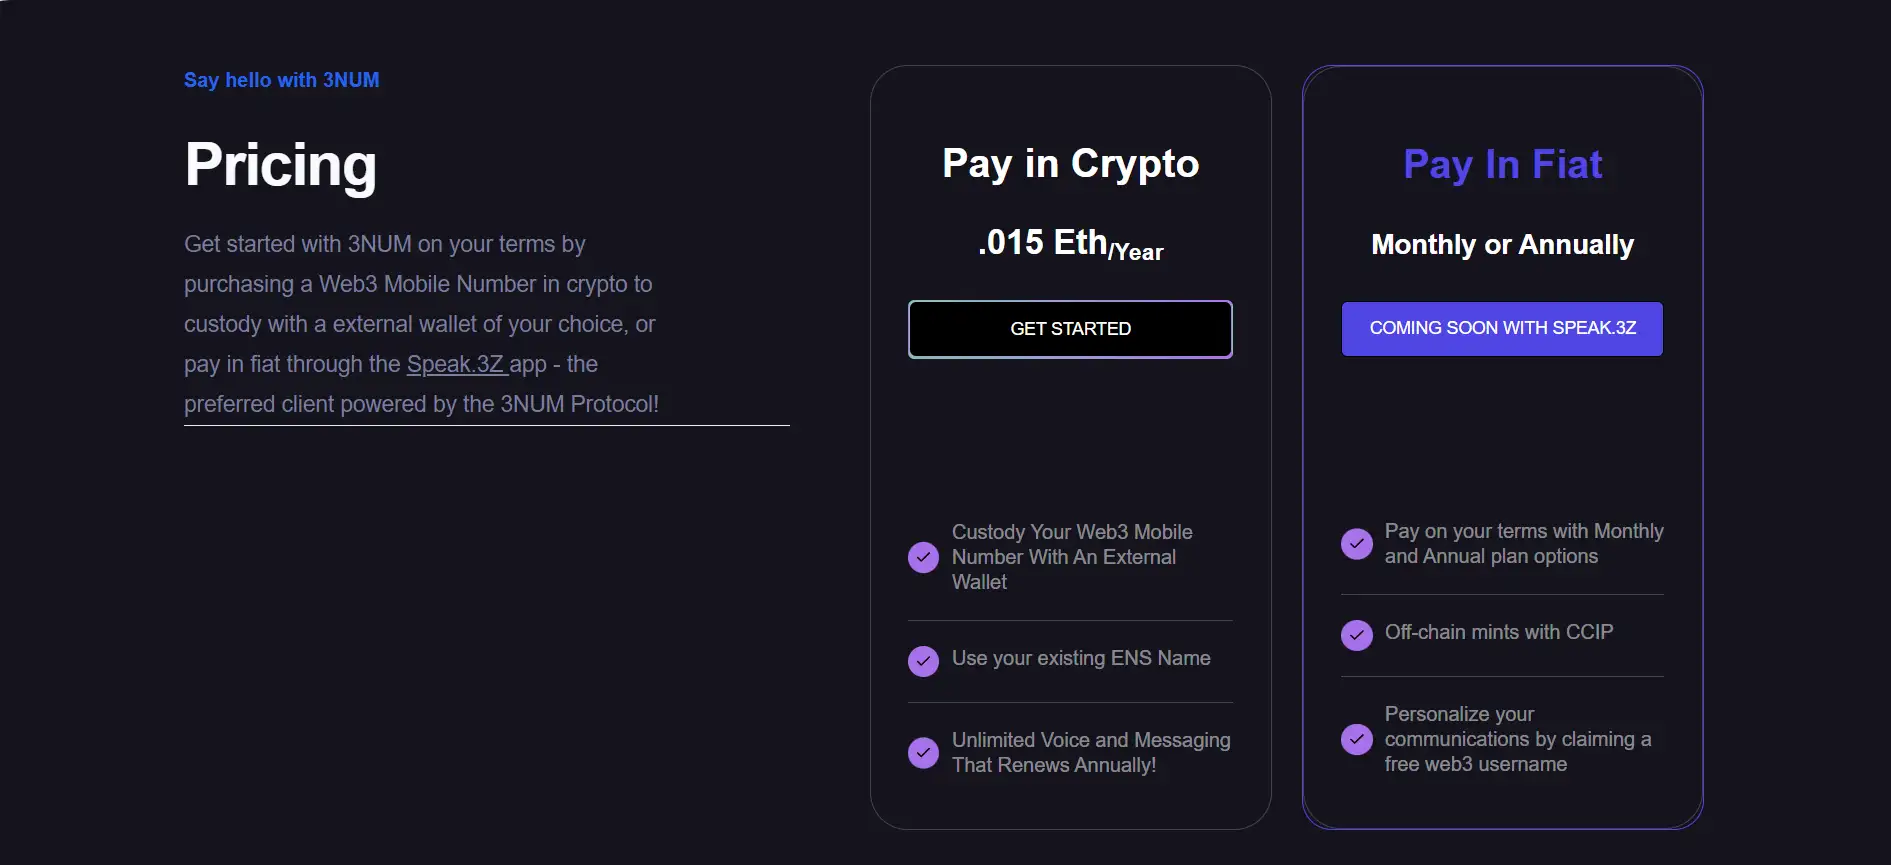The width and height of the screenshot is (1891, 865).
Task: Click checkmark icon next to existing ENS Name
Action: click(x=923, y=661)
